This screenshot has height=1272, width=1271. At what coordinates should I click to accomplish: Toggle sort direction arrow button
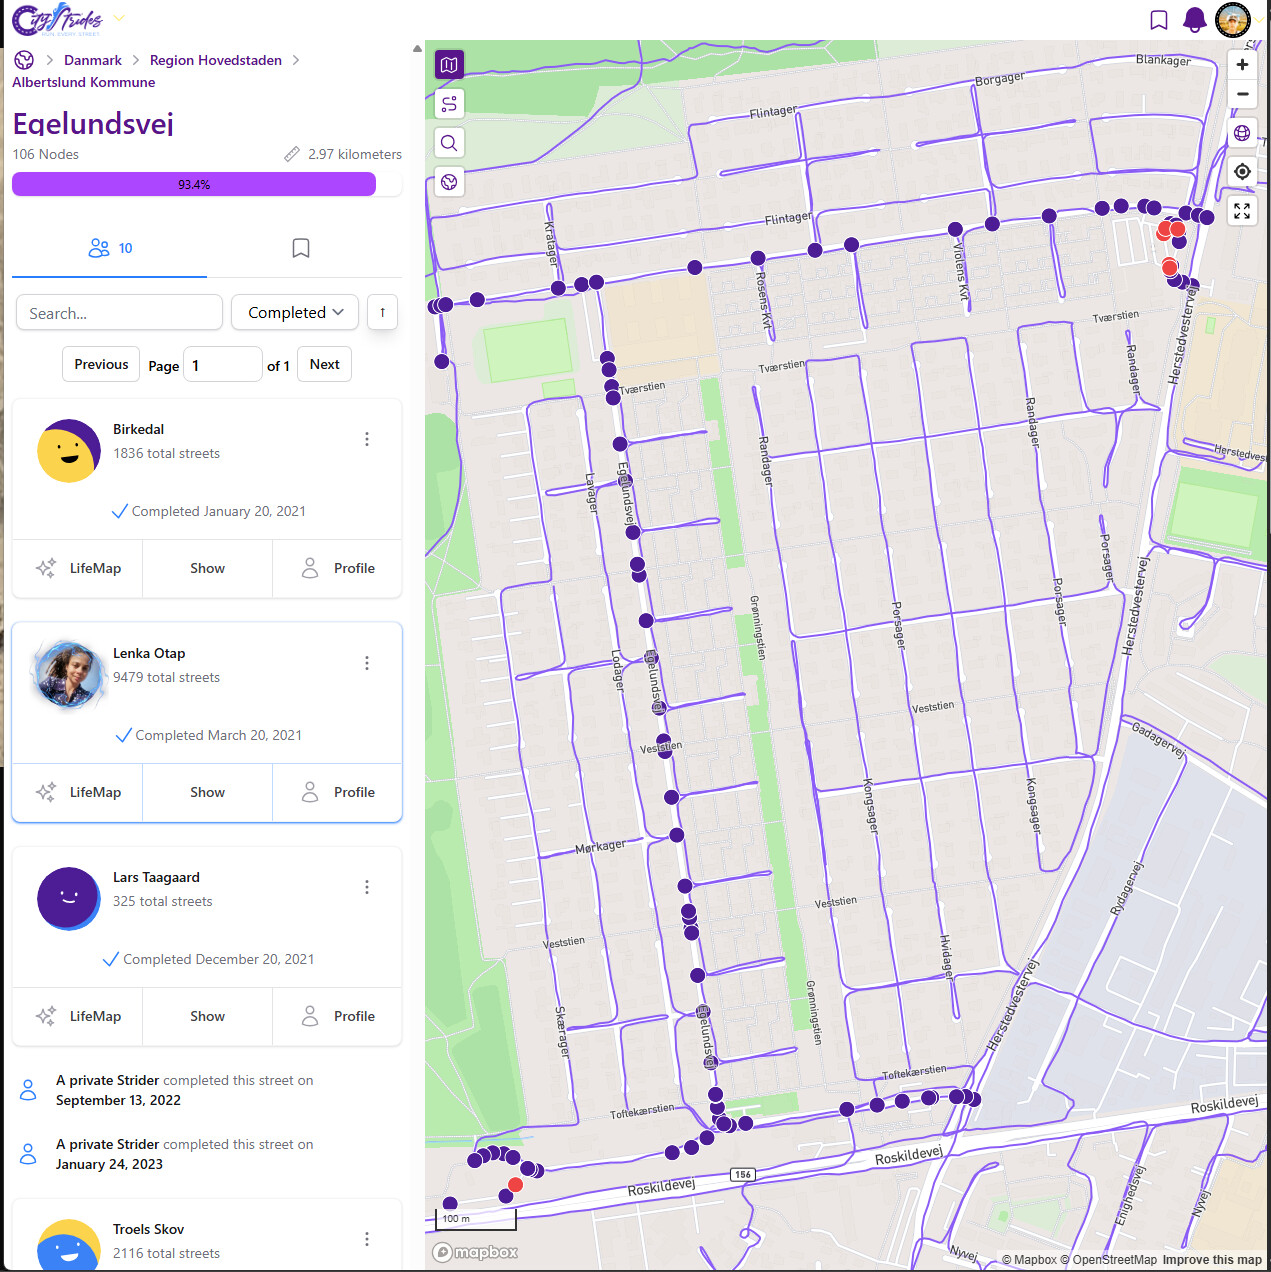[382, 312]
